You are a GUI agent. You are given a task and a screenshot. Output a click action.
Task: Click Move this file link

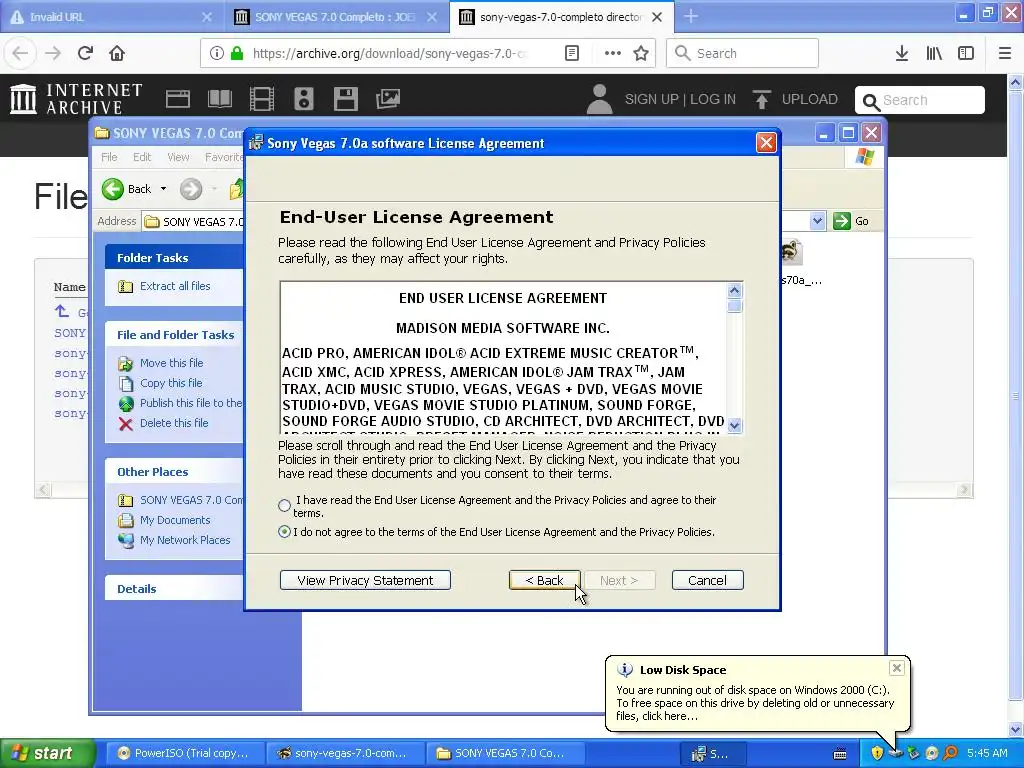pyautogui.click(x=171, y=363)
